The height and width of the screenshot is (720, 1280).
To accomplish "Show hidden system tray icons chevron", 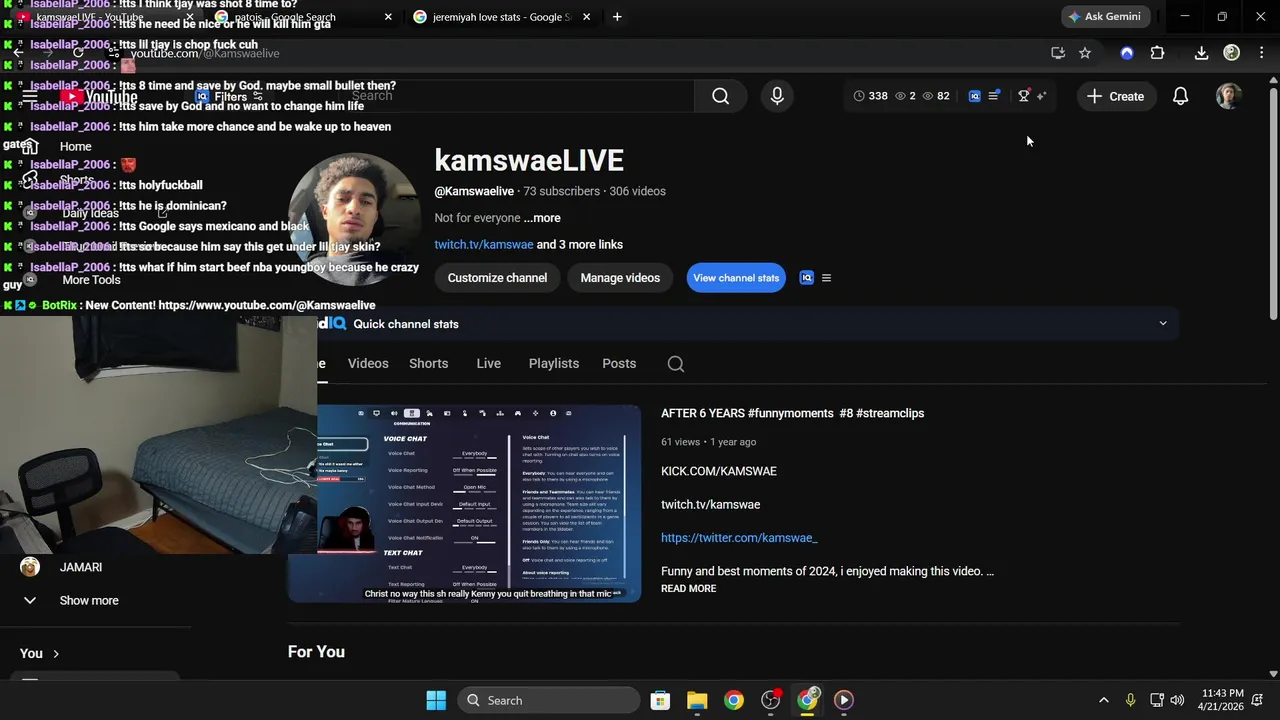I will 1103,700.
